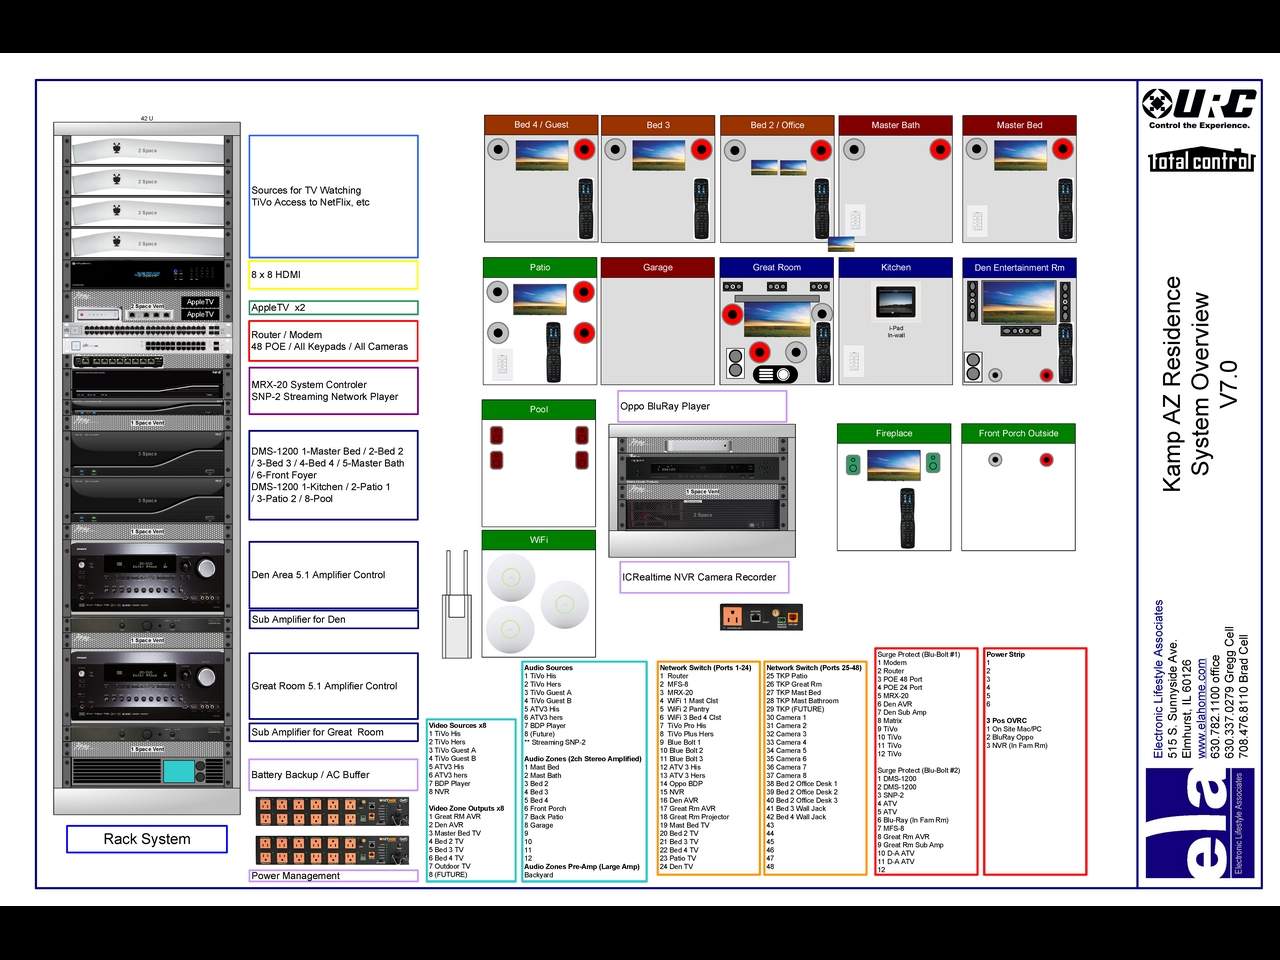Click the gray speaker in Front Porch Outside
1280x960 pixels.
995,460
